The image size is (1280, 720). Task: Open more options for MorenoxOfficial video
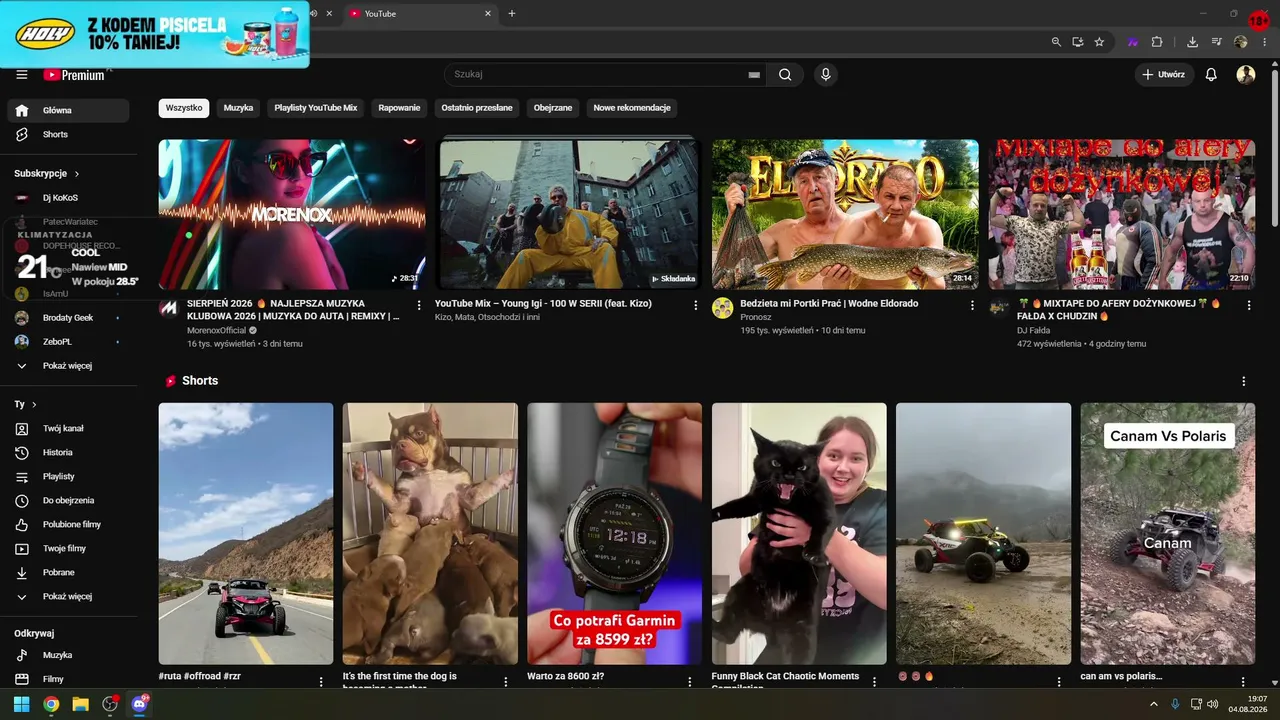(x=419, y=305)
